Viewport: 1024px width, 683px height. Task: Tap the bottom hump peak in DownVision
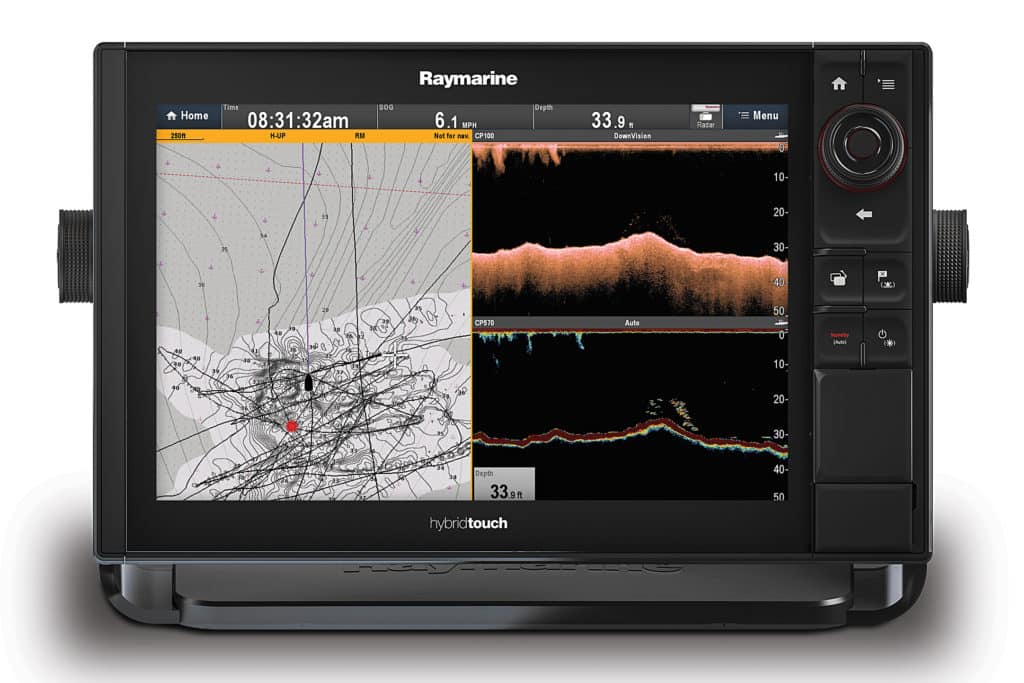pyautogui.click(x=647, y=236)
